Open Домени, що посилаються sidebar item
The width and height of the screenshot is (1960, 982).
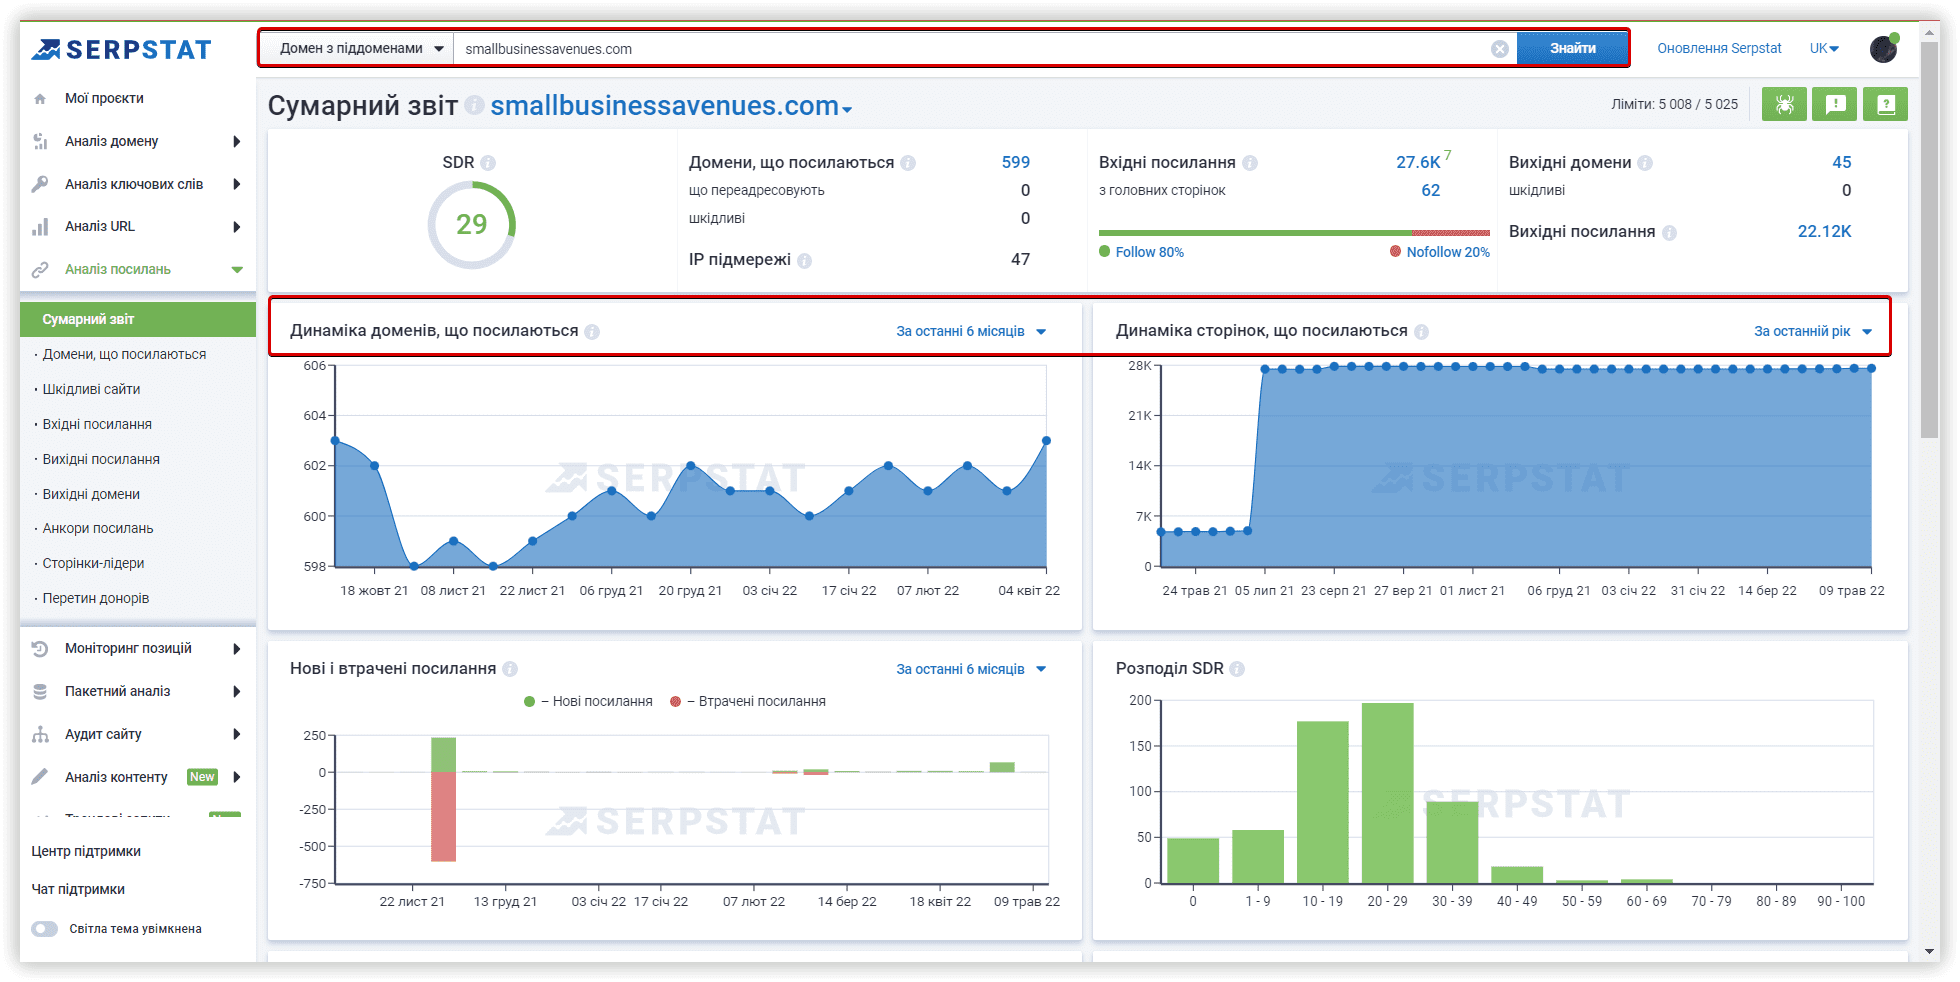pos(124,355)
